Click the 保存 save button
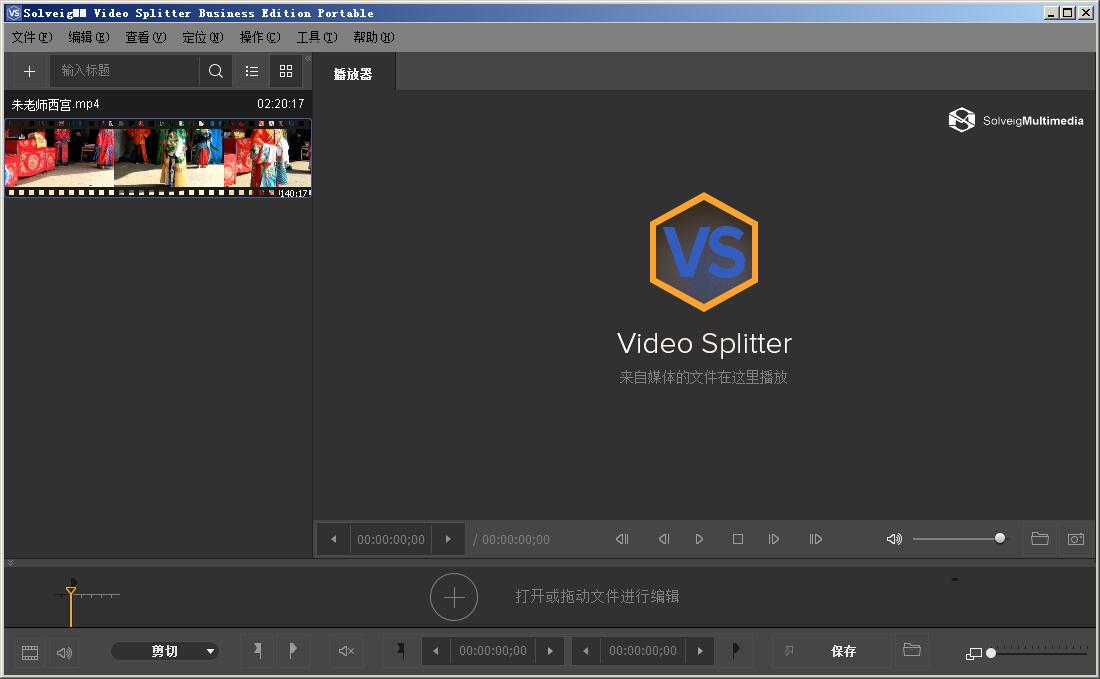The width and height of the screenshot is (1100, 679). click(x=843, y=651)
